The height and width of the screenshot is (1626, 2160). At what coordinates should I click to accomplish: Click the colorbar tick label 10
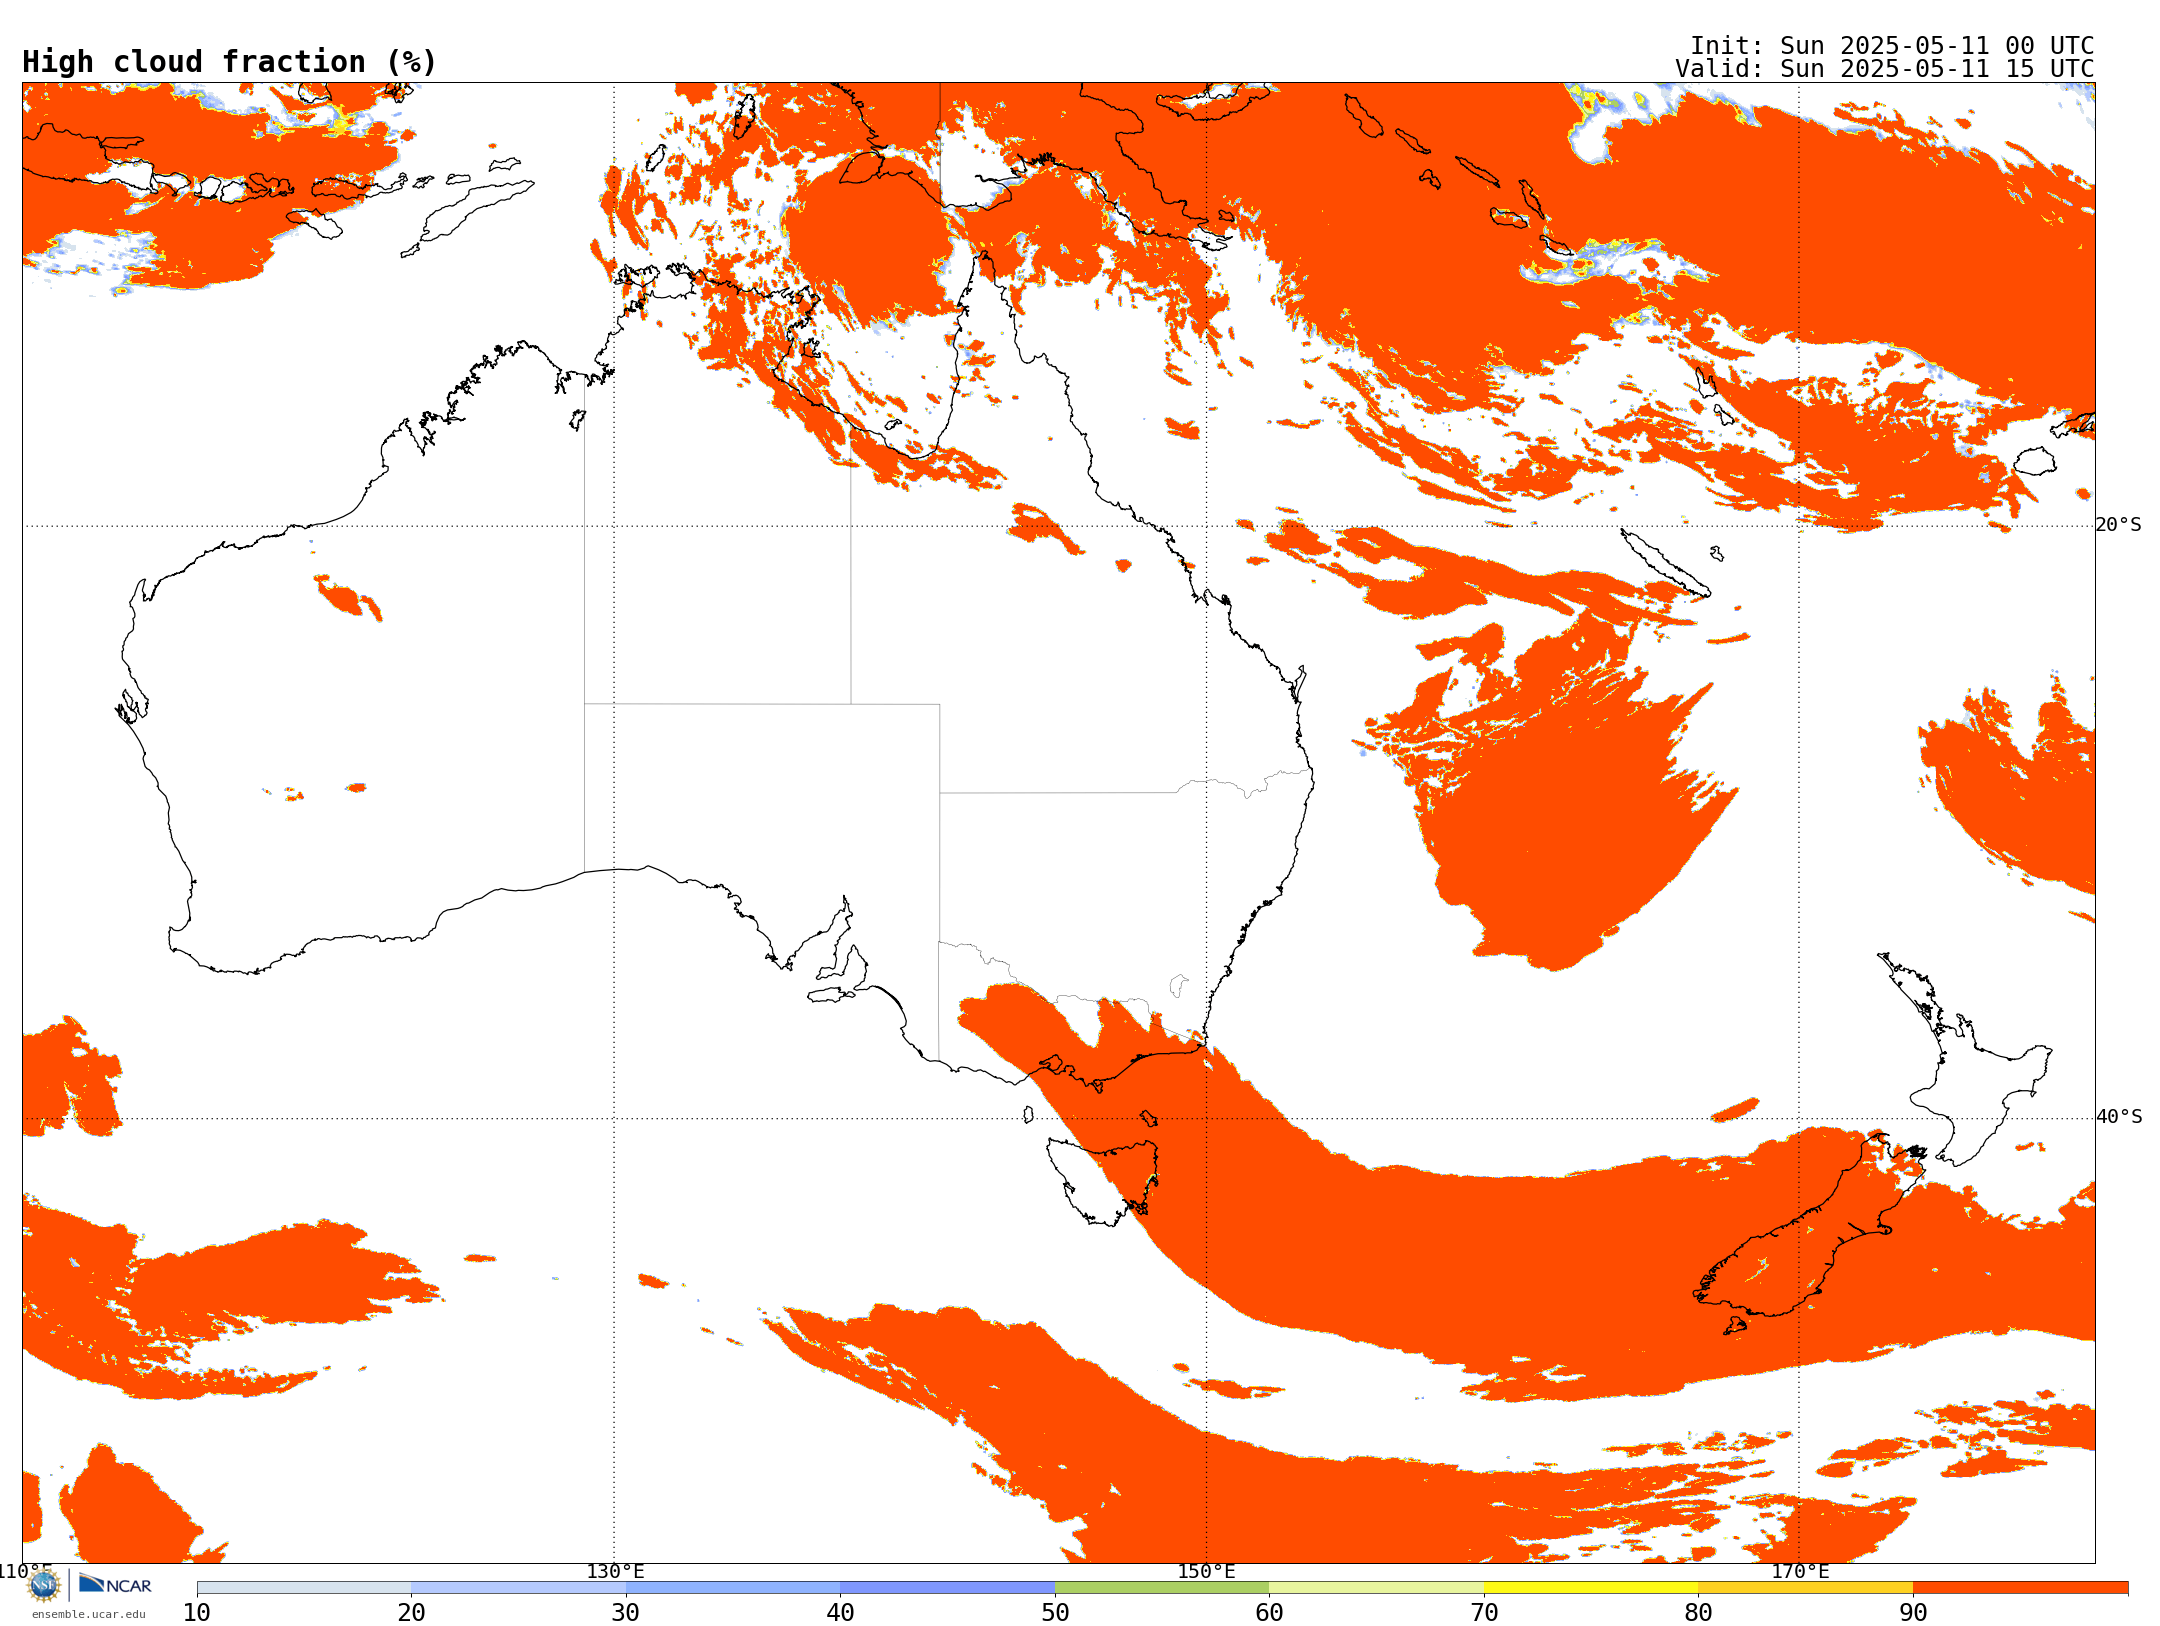197,1613
